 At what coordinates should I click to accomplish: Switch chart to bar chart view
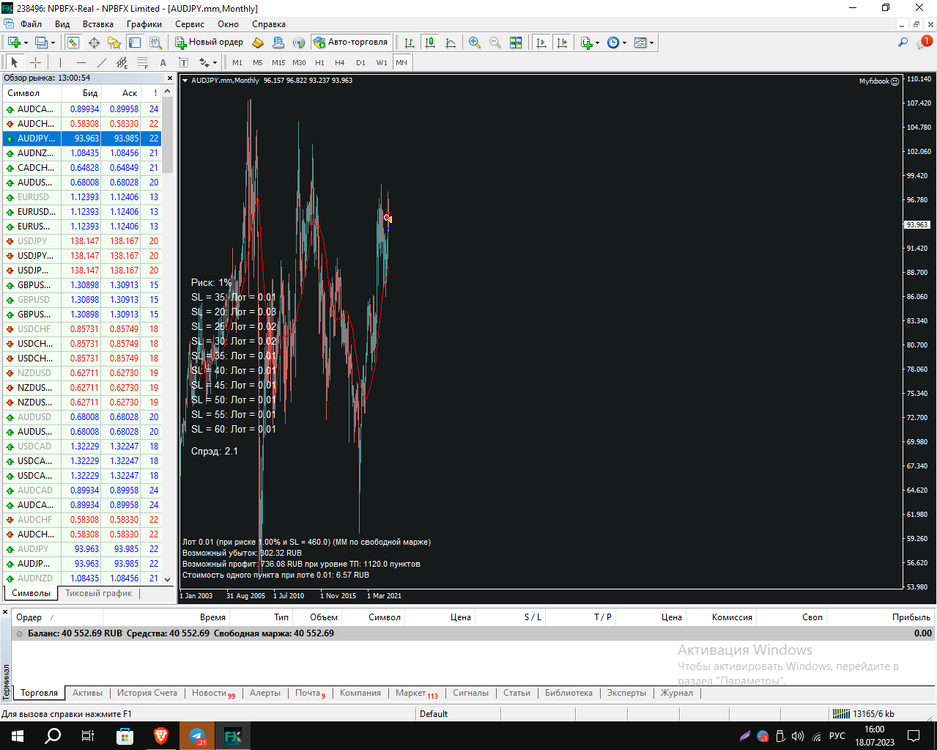pyautogui.click(x=409, y=42)
